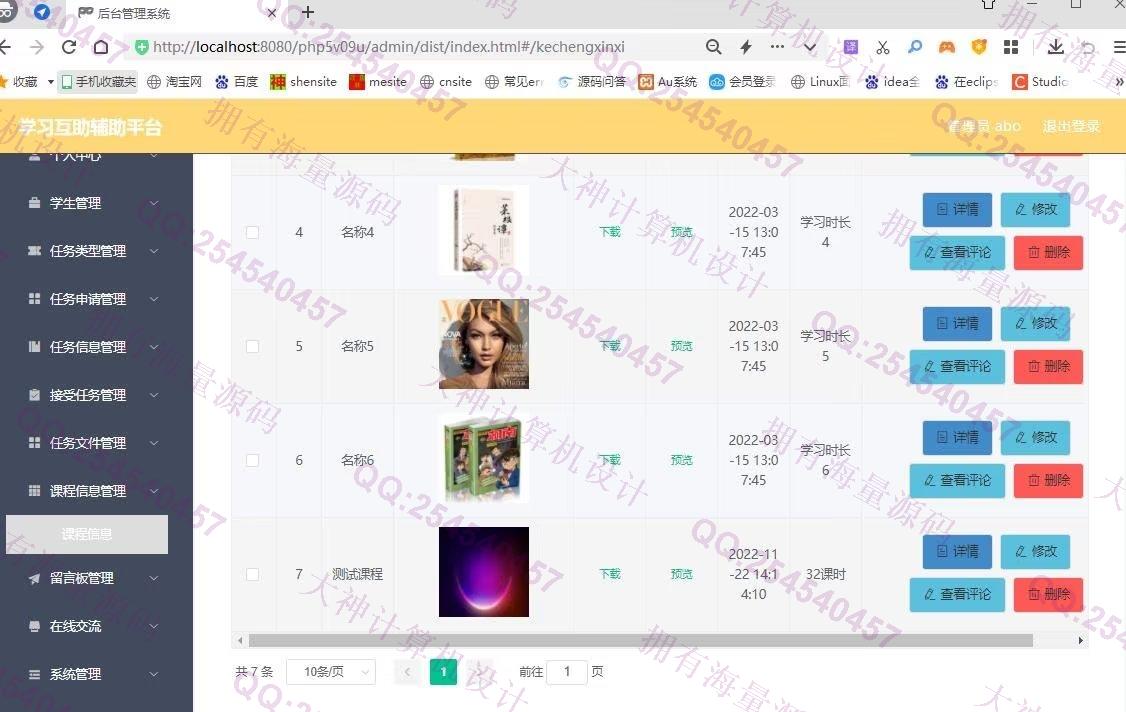Open the browser downloads icon

[1056, 47]
